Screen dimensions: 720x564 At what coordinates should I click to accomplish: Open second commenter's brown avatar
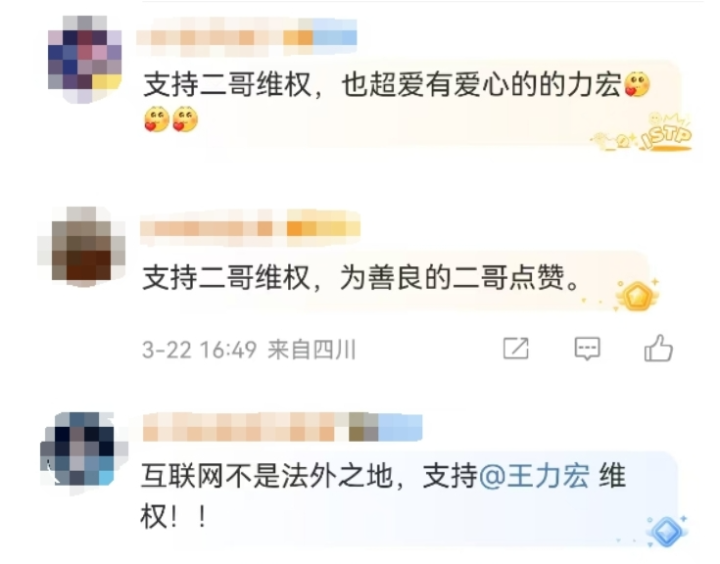click(x=82, y=246)
